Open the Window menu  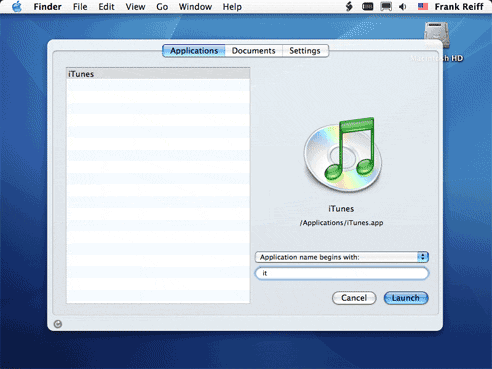195,7
